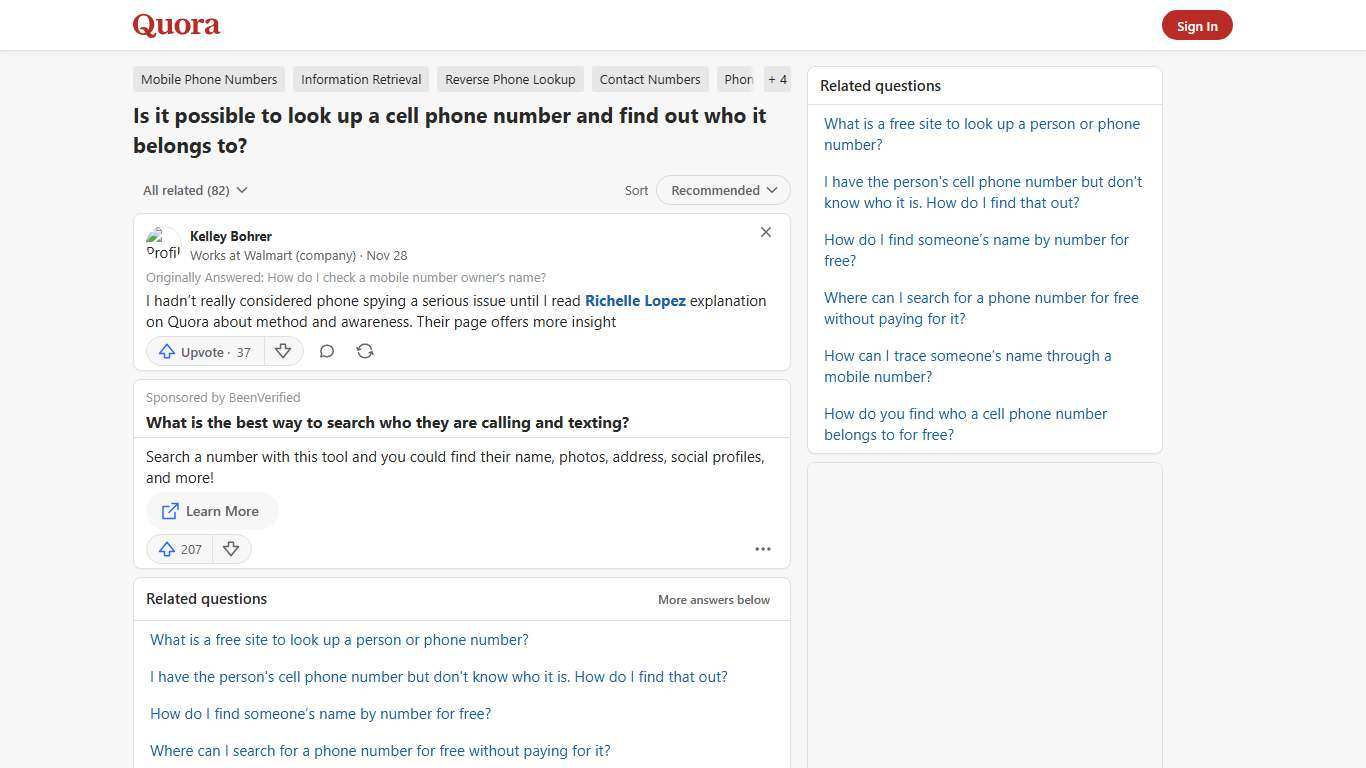Open the Richelle Lopez profile link
1366x768 pixels.
click(x=635, y=300)
